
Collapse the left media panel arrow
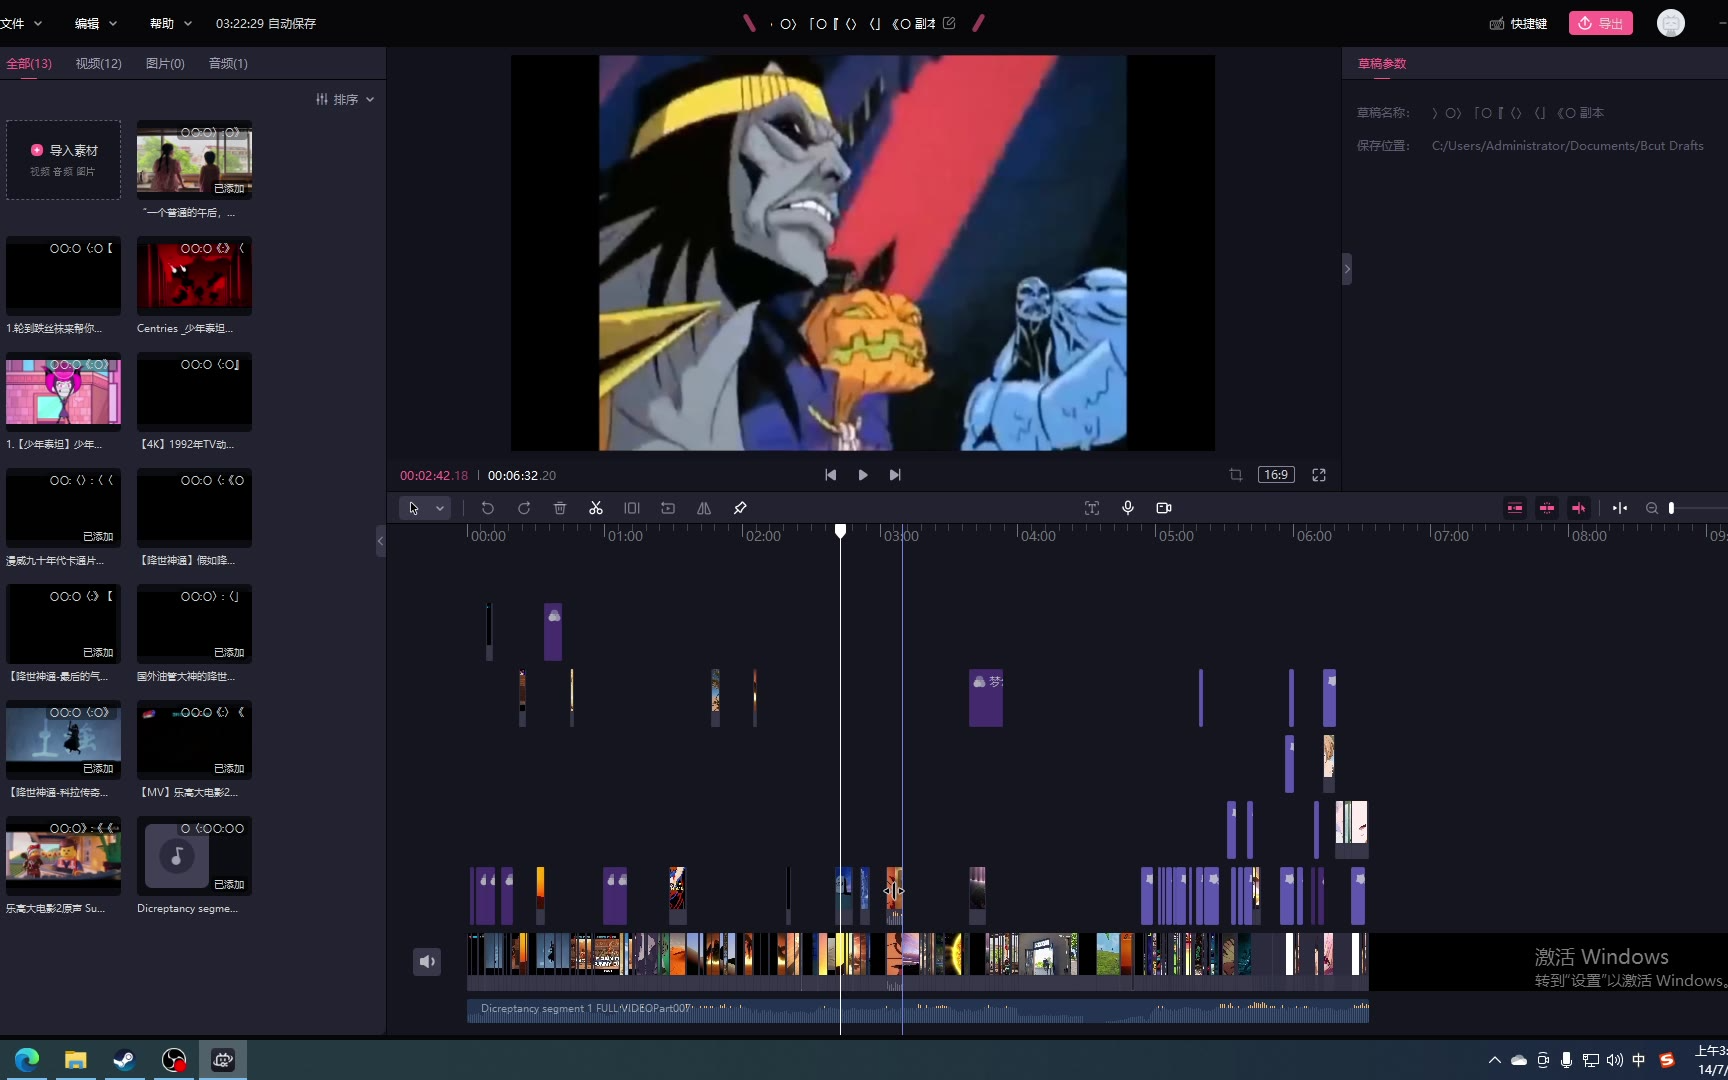[380, 541]
